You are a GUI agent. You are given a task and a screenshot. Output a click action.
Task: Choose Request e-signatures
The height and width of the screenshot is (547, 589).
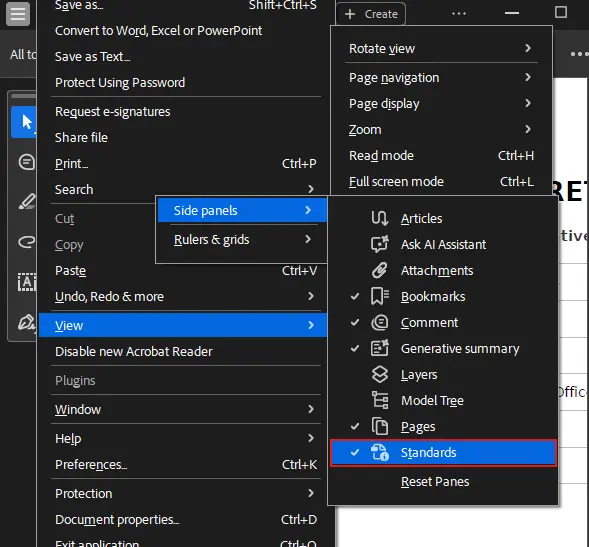click(112, 112)
